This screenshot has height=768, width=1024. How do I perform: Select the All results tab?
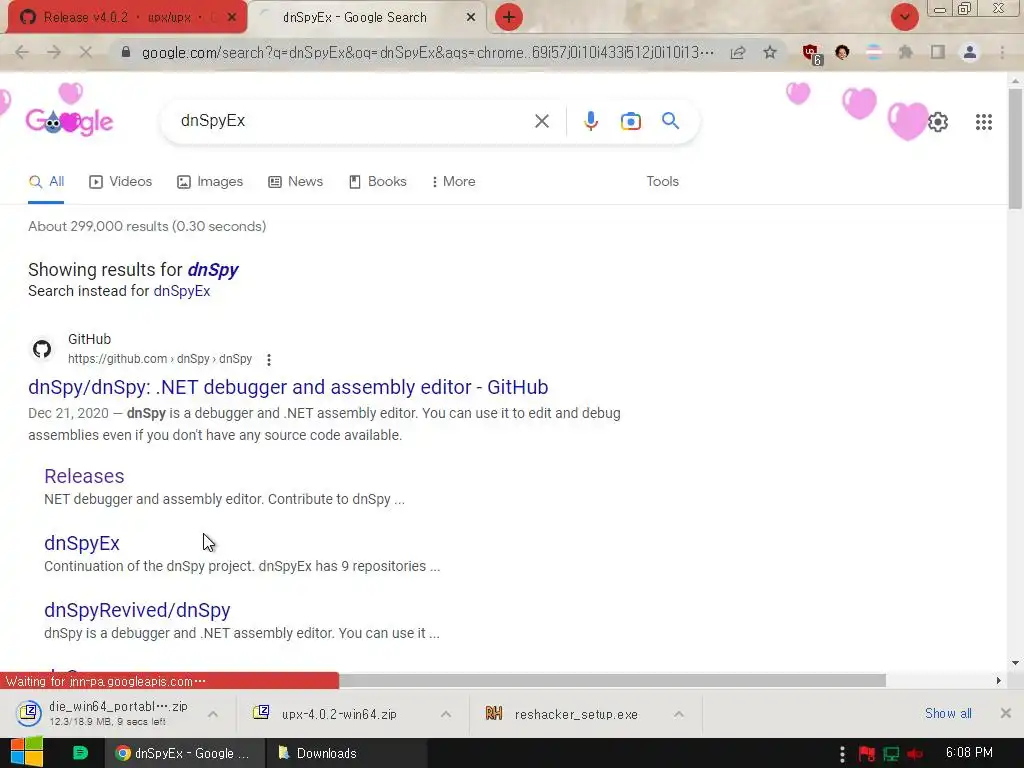[x=46, y=182]
